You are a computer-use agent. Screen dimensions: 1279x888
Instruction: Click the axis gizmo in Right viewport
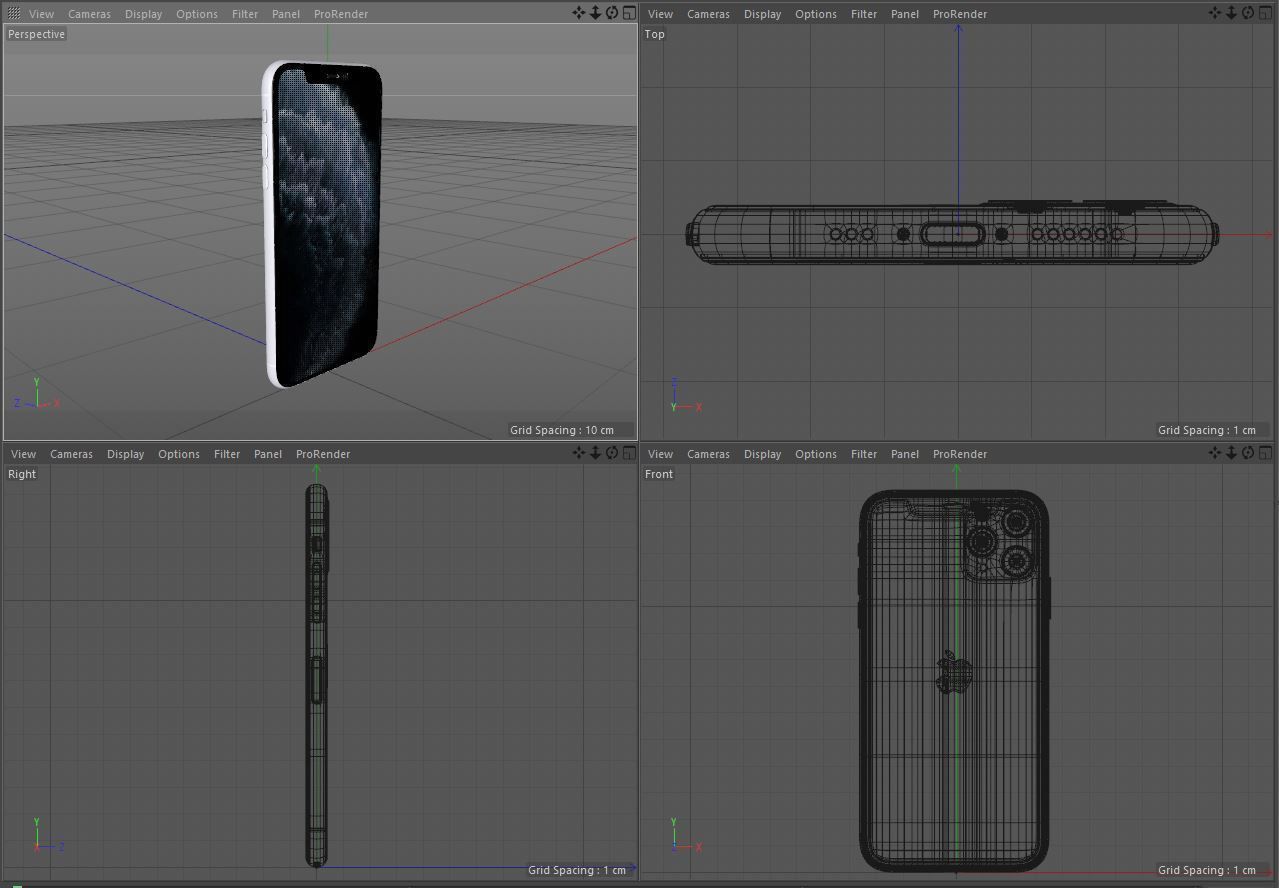[48, 836]
